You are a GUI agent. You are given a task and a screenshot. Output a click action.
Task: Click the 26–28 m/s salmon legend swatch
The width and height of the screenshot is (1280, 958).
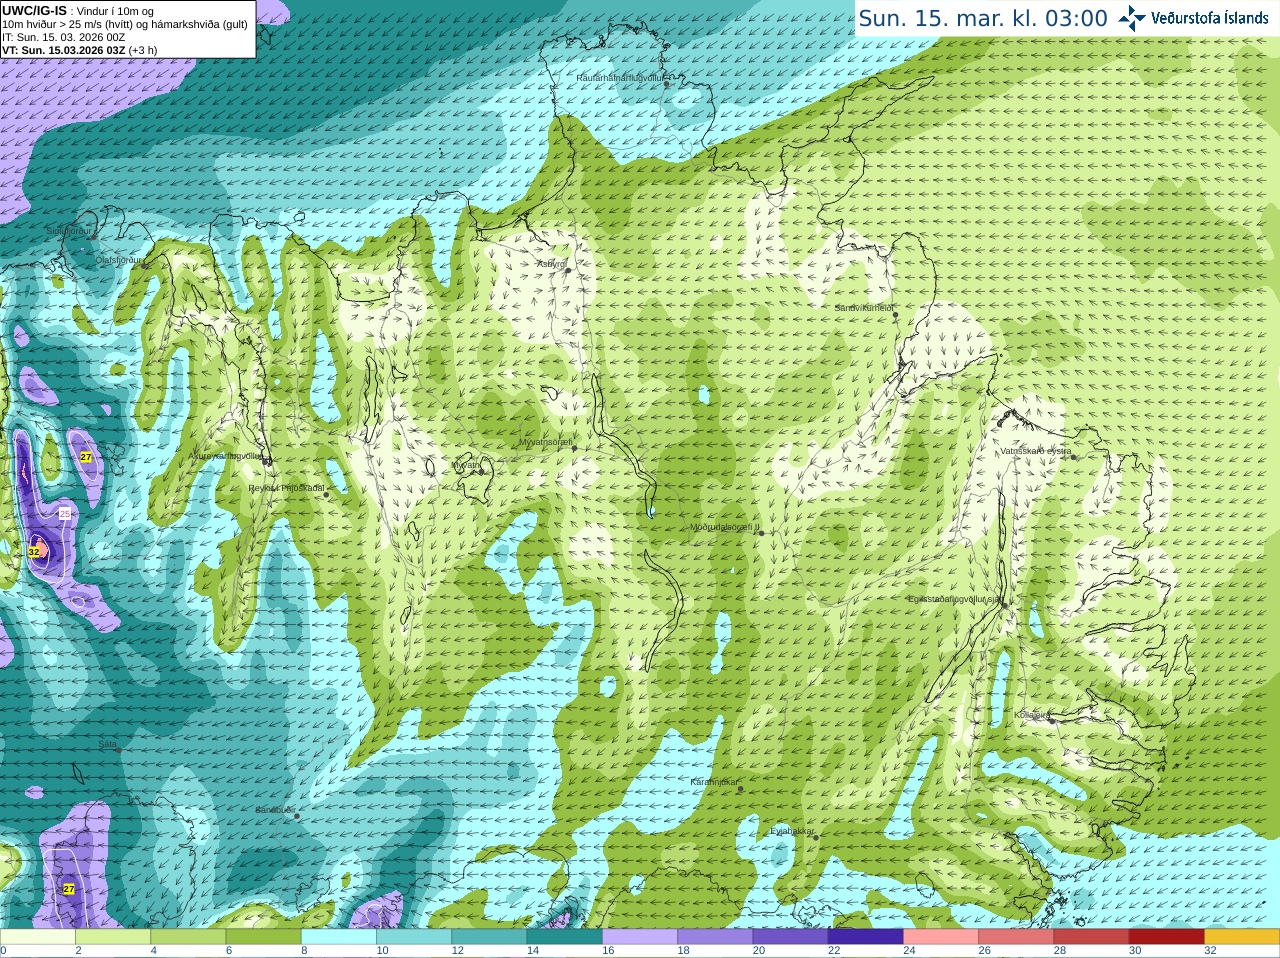pos(1016,937)
